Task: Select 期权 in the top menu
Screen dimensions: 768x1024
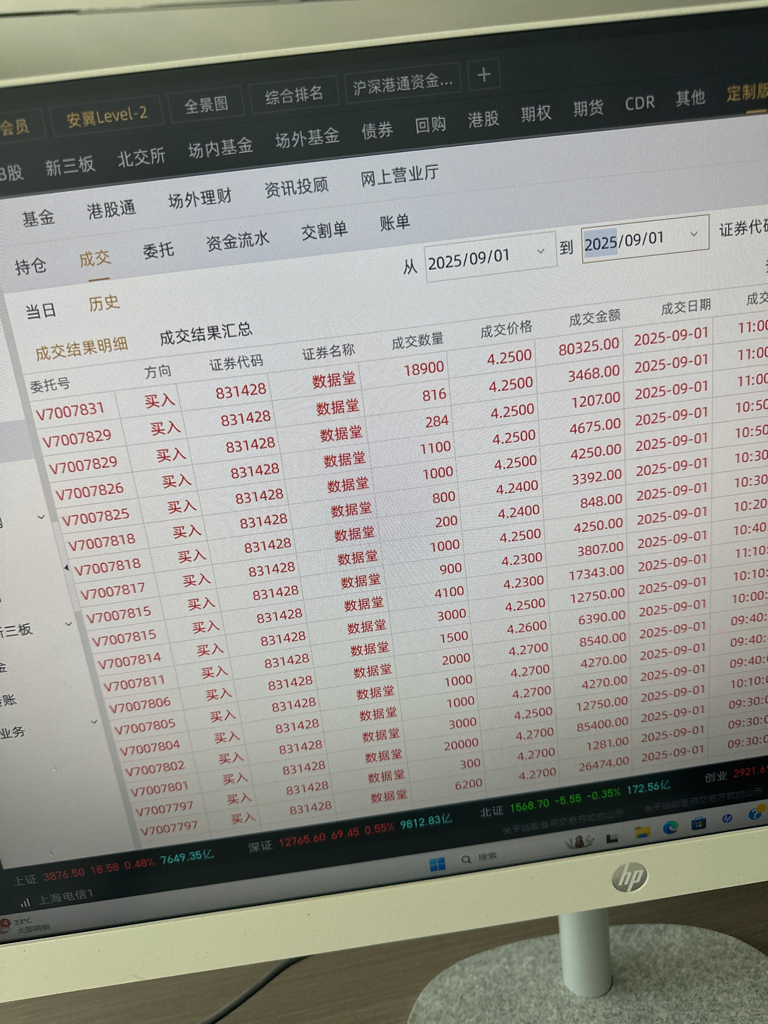Action: 536,114
